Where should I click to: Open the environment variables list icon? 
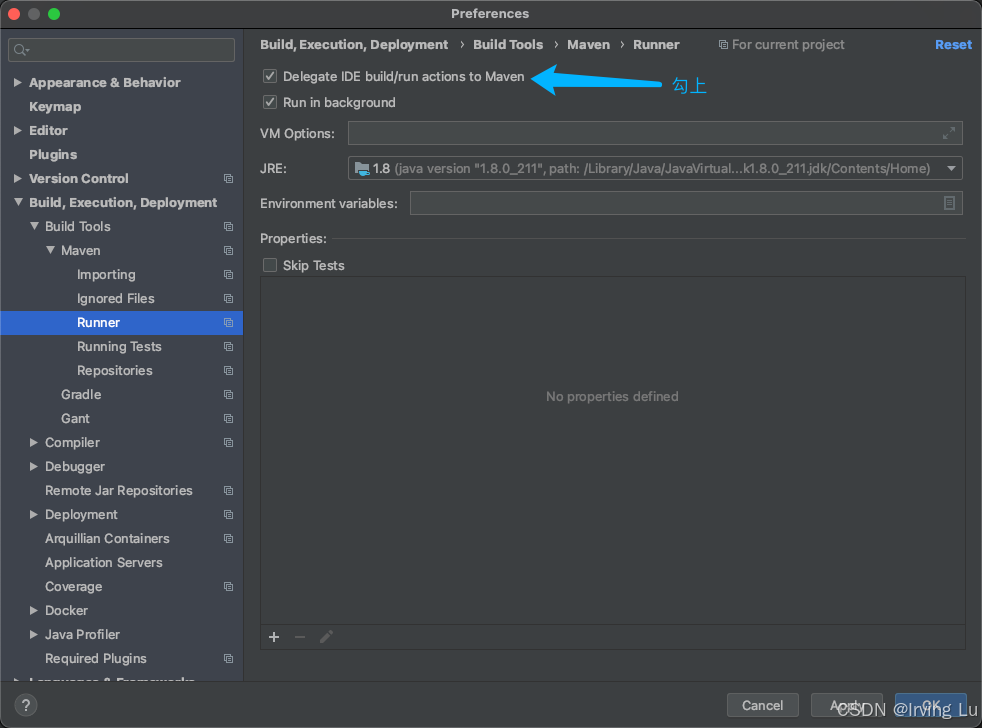949,203
